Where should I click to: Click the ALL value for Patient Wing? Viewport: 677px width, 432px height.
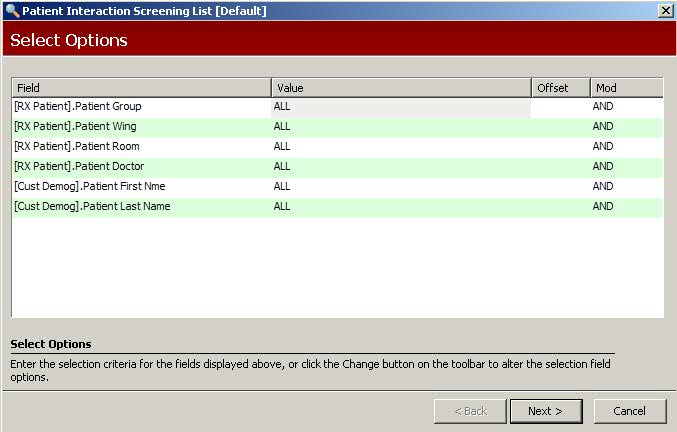tap(282, 126)
